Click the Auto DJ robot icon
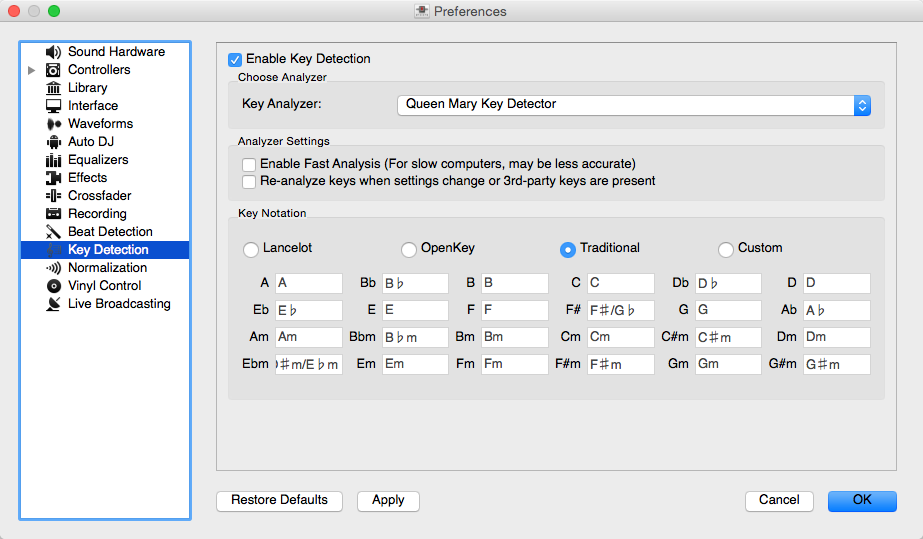This screenshot has width=923, height=539. (x=53, y=142)
